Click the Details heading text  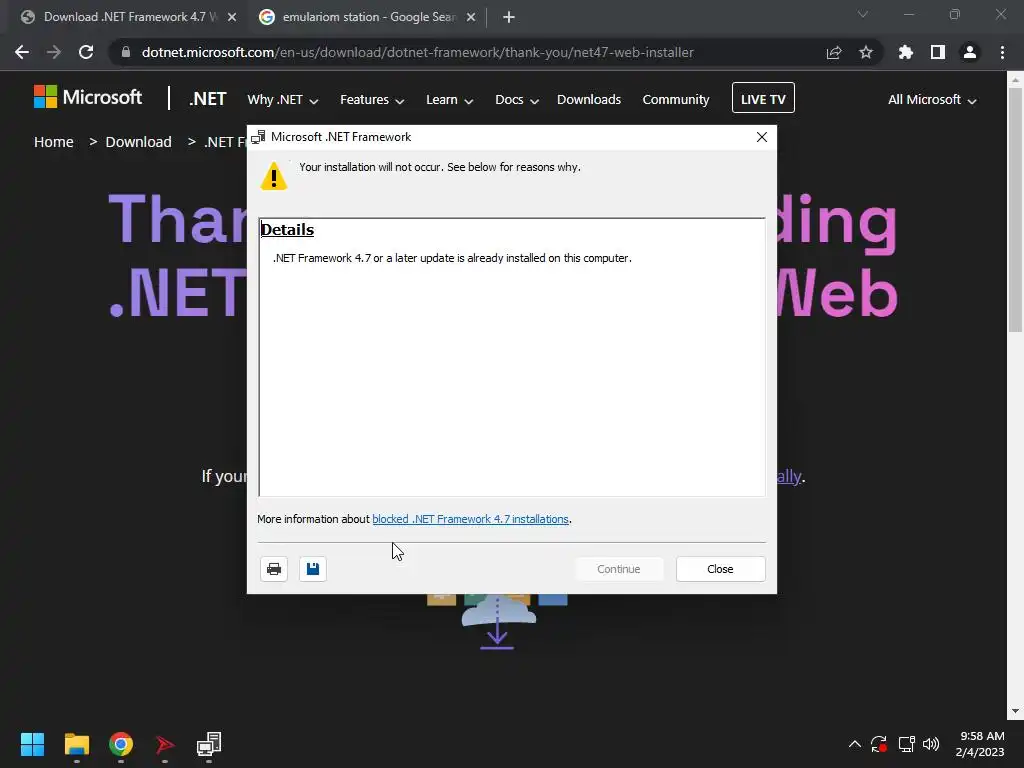click(287, 230)
